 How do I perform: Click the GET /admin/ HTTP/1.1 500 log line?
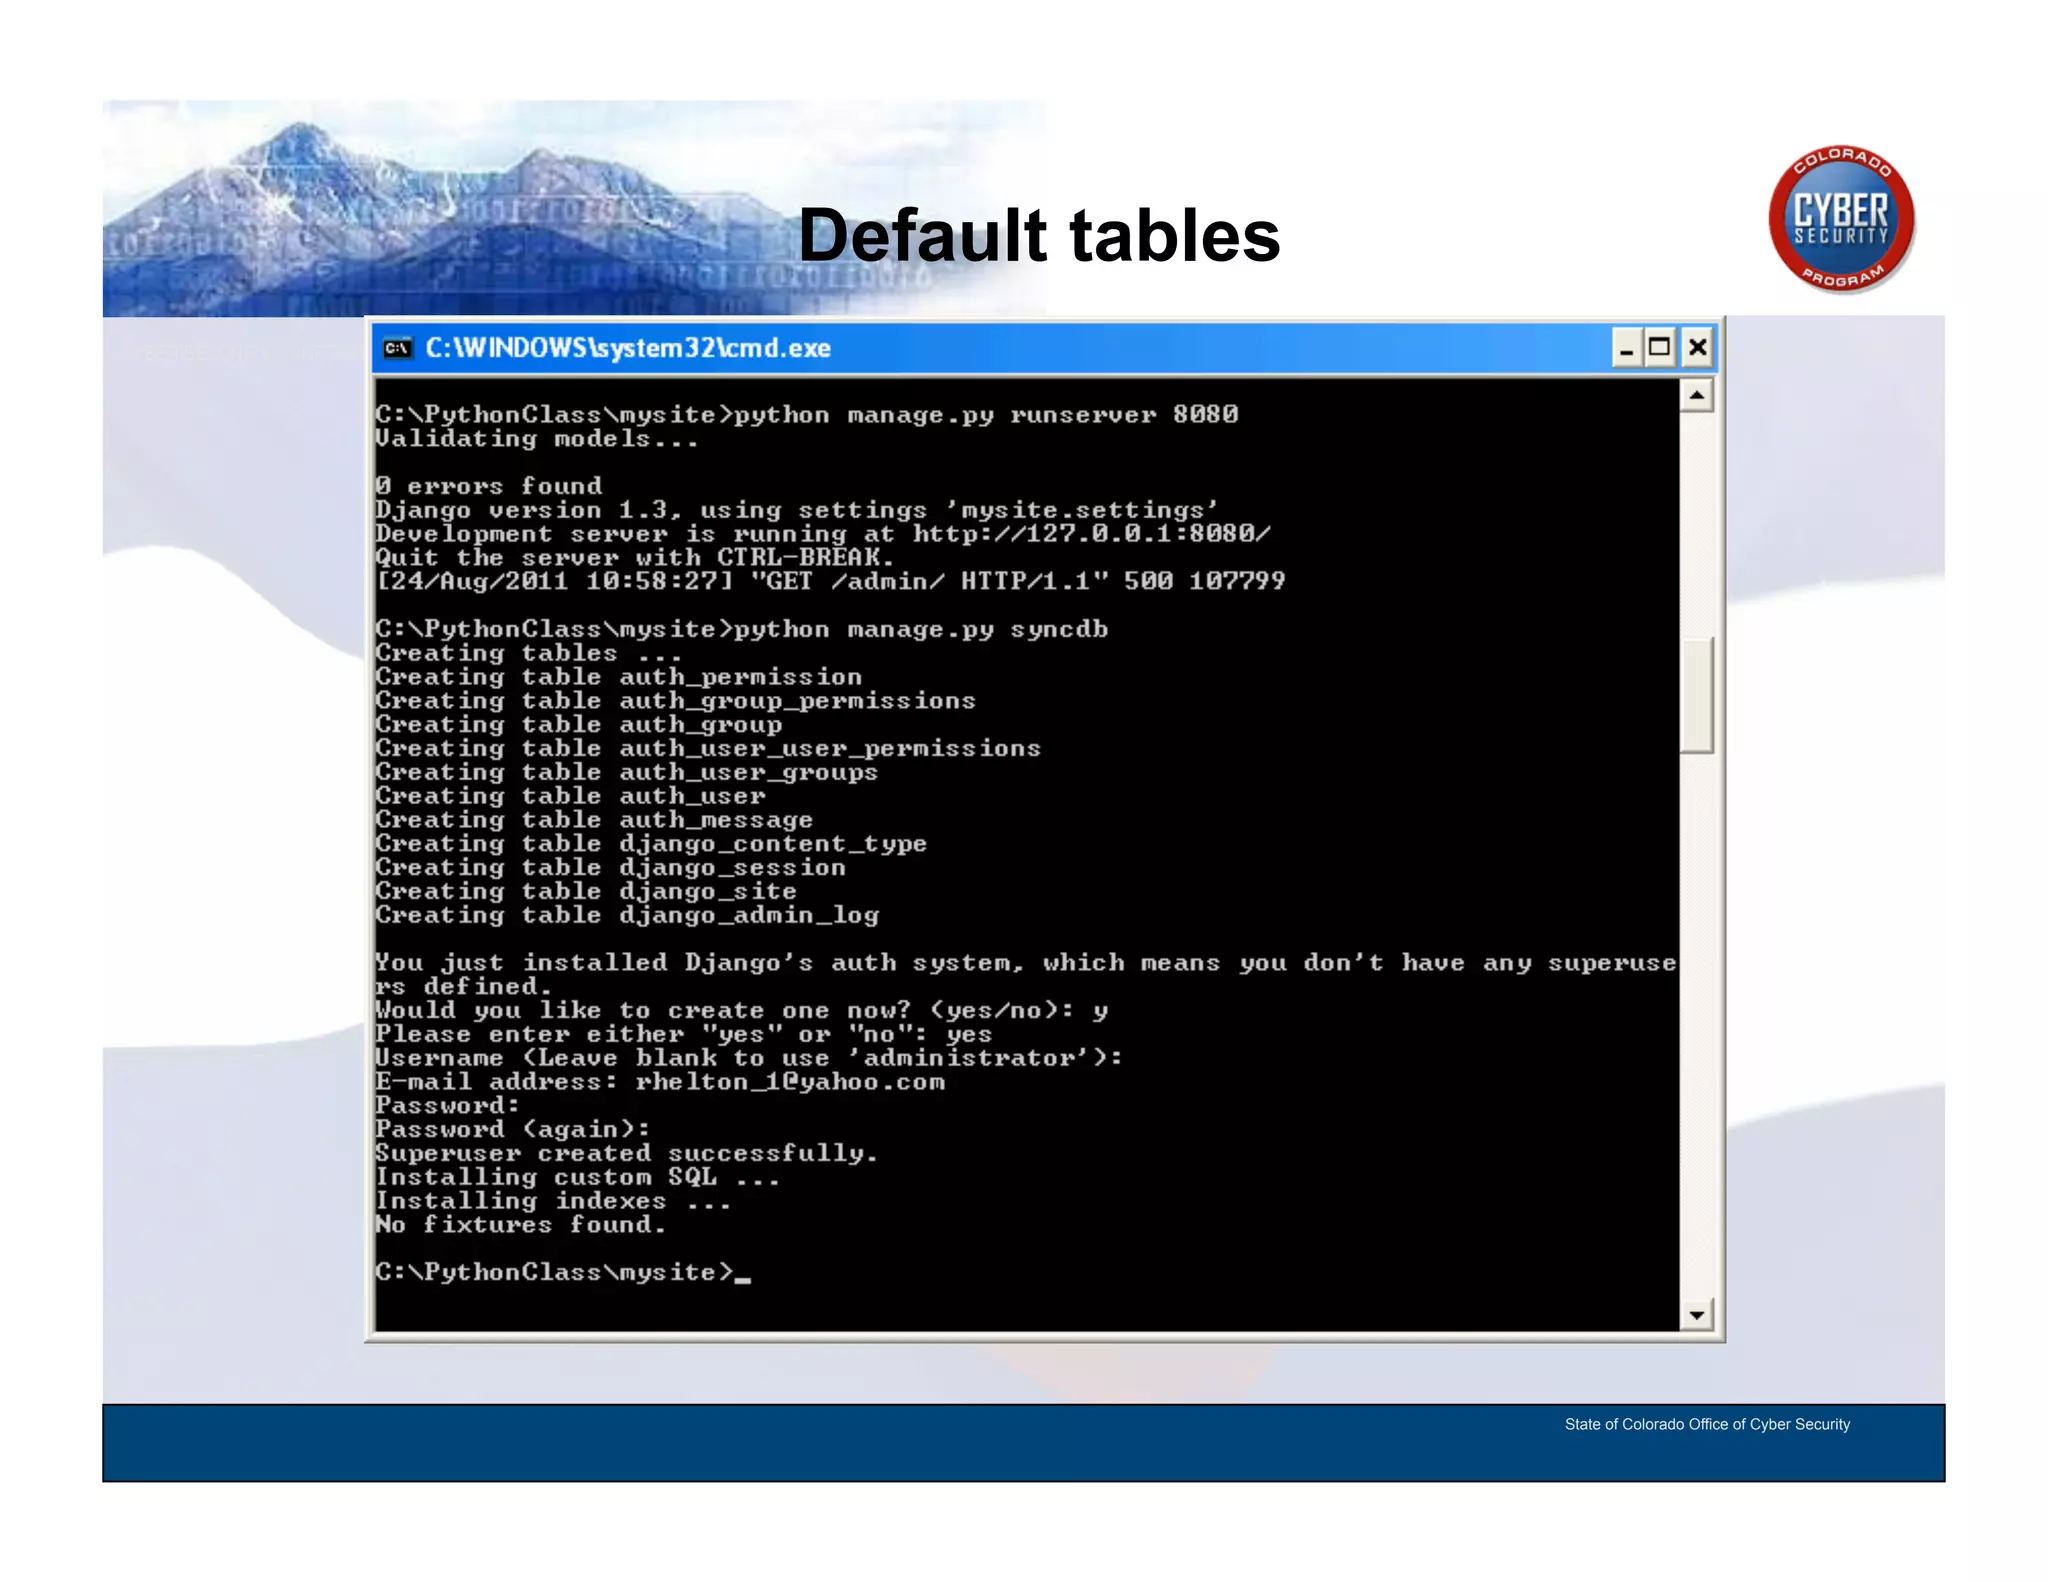(x=830, y=582)
